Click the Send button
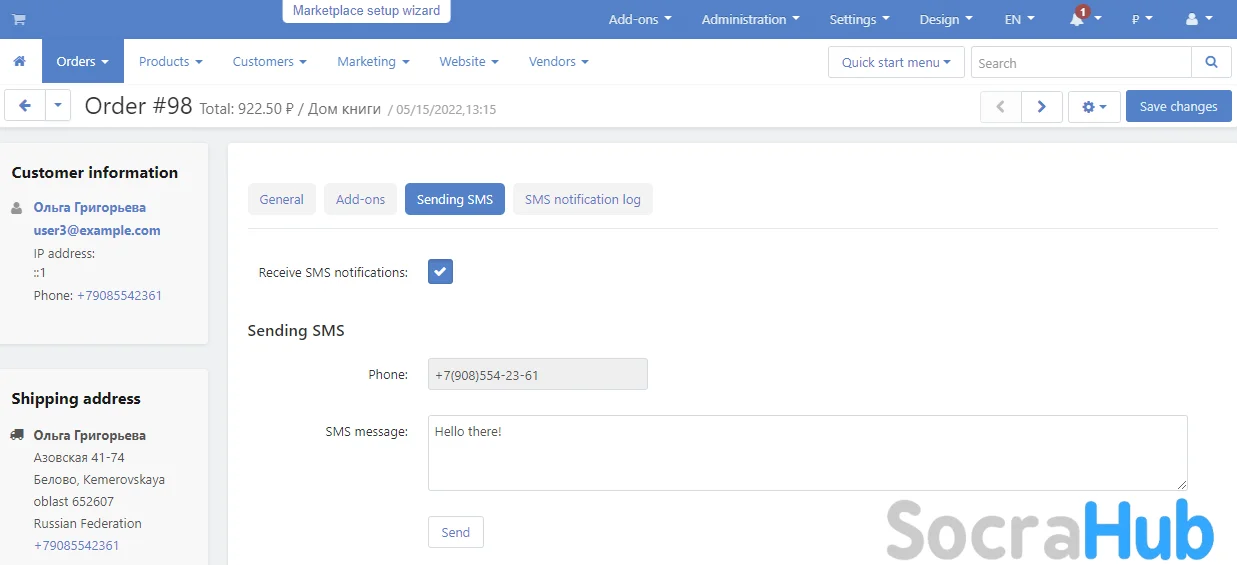 pos(455,532)
